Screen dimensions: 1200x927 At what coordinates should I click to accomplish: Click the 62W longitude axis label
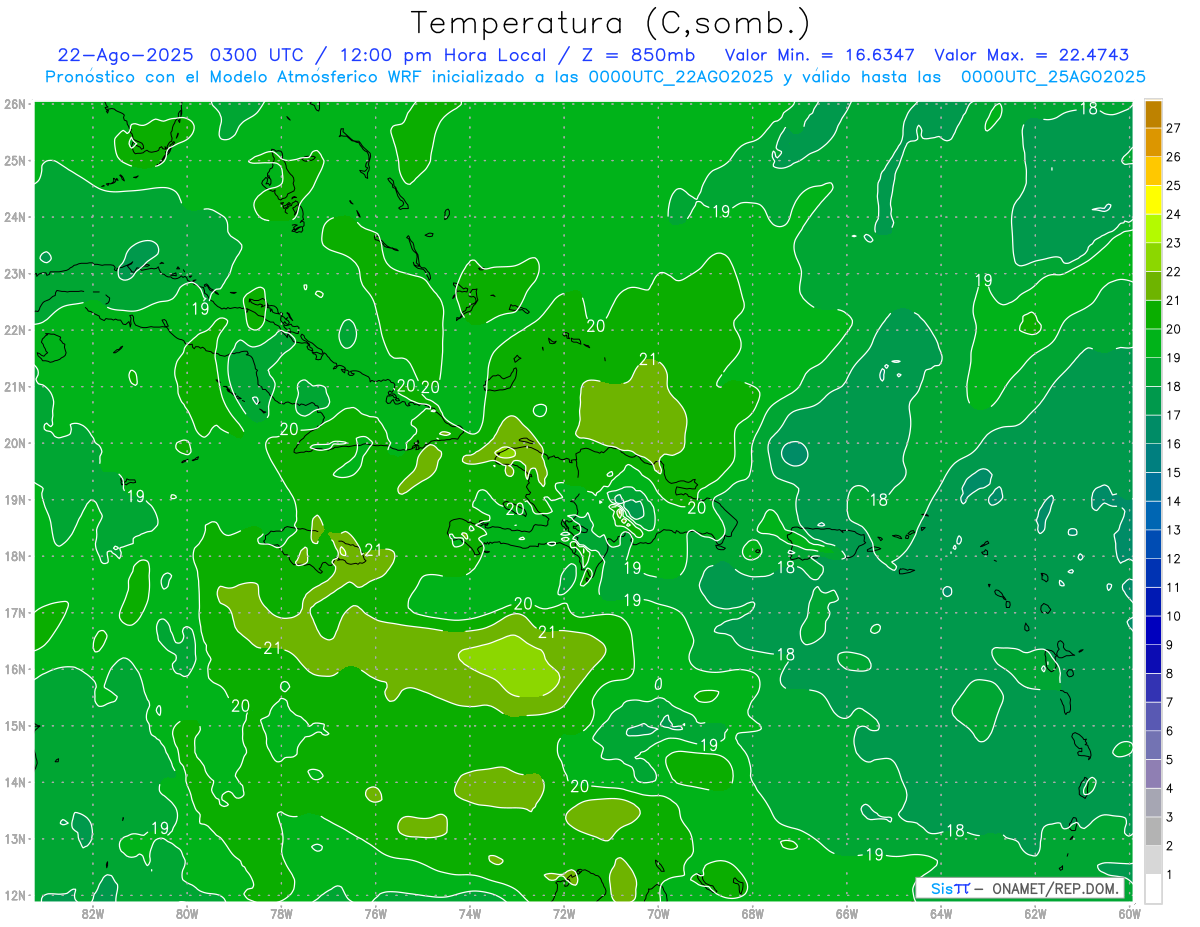pyautogui.click(x=1036, y=913)
